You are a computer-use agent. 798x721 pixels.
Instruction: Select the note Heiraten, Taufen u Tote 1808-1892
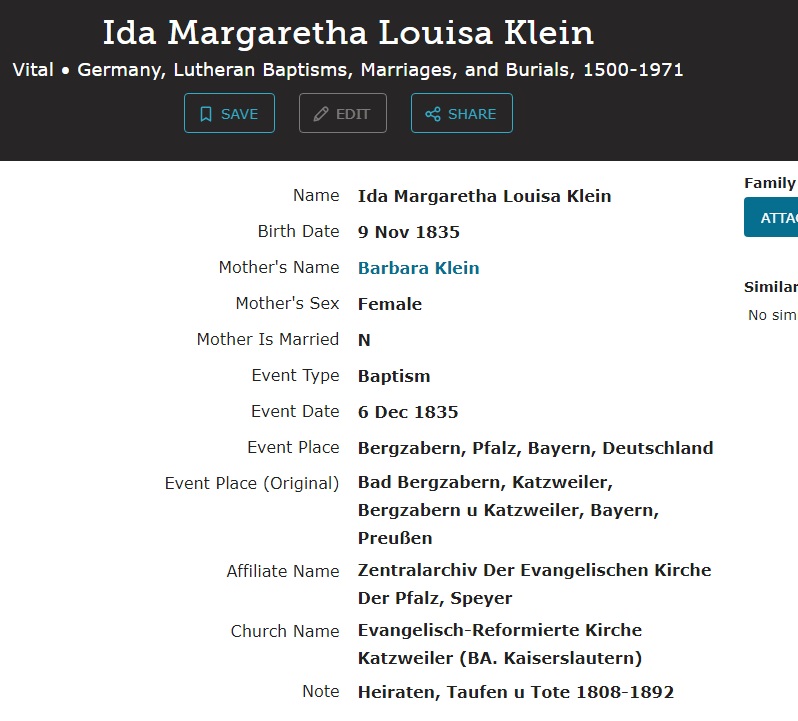tap(516, 692)
